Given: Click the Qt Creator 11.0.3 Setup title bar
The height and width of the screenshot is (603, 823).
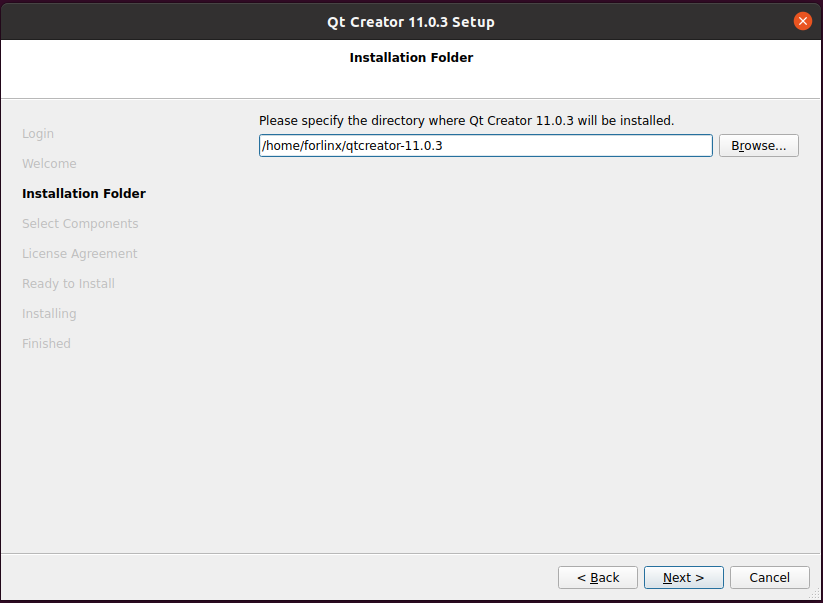Looking at the screenshot, I should 411,22.
